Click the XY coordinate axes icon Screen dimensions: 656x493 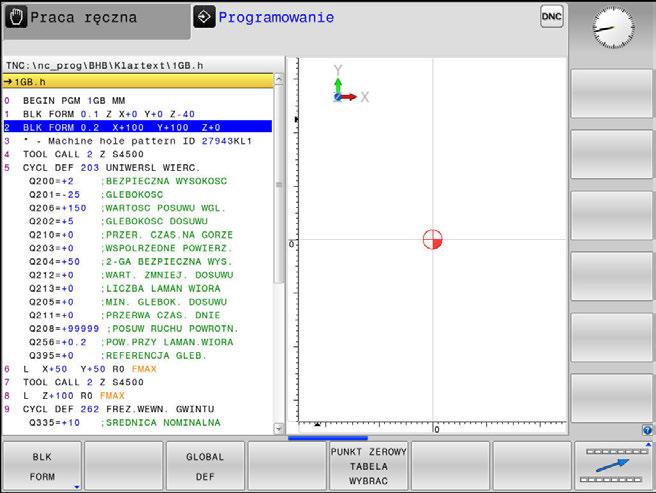coord(351,85)
